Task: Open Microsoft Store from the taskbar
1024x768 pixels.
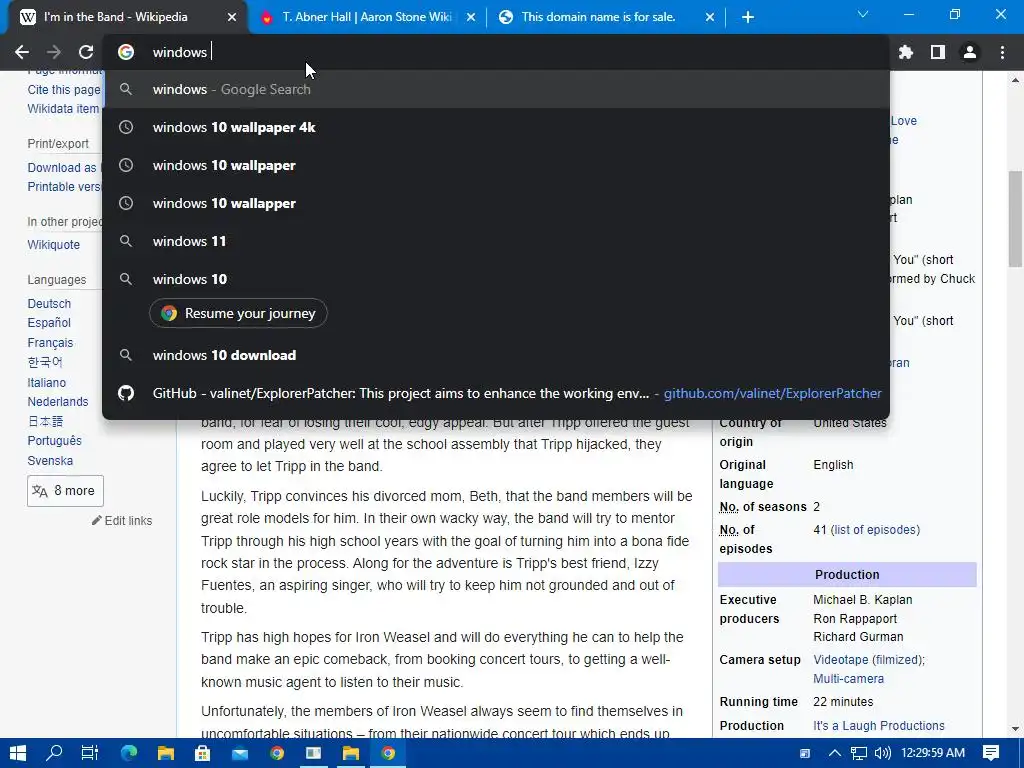Action: 202,753
